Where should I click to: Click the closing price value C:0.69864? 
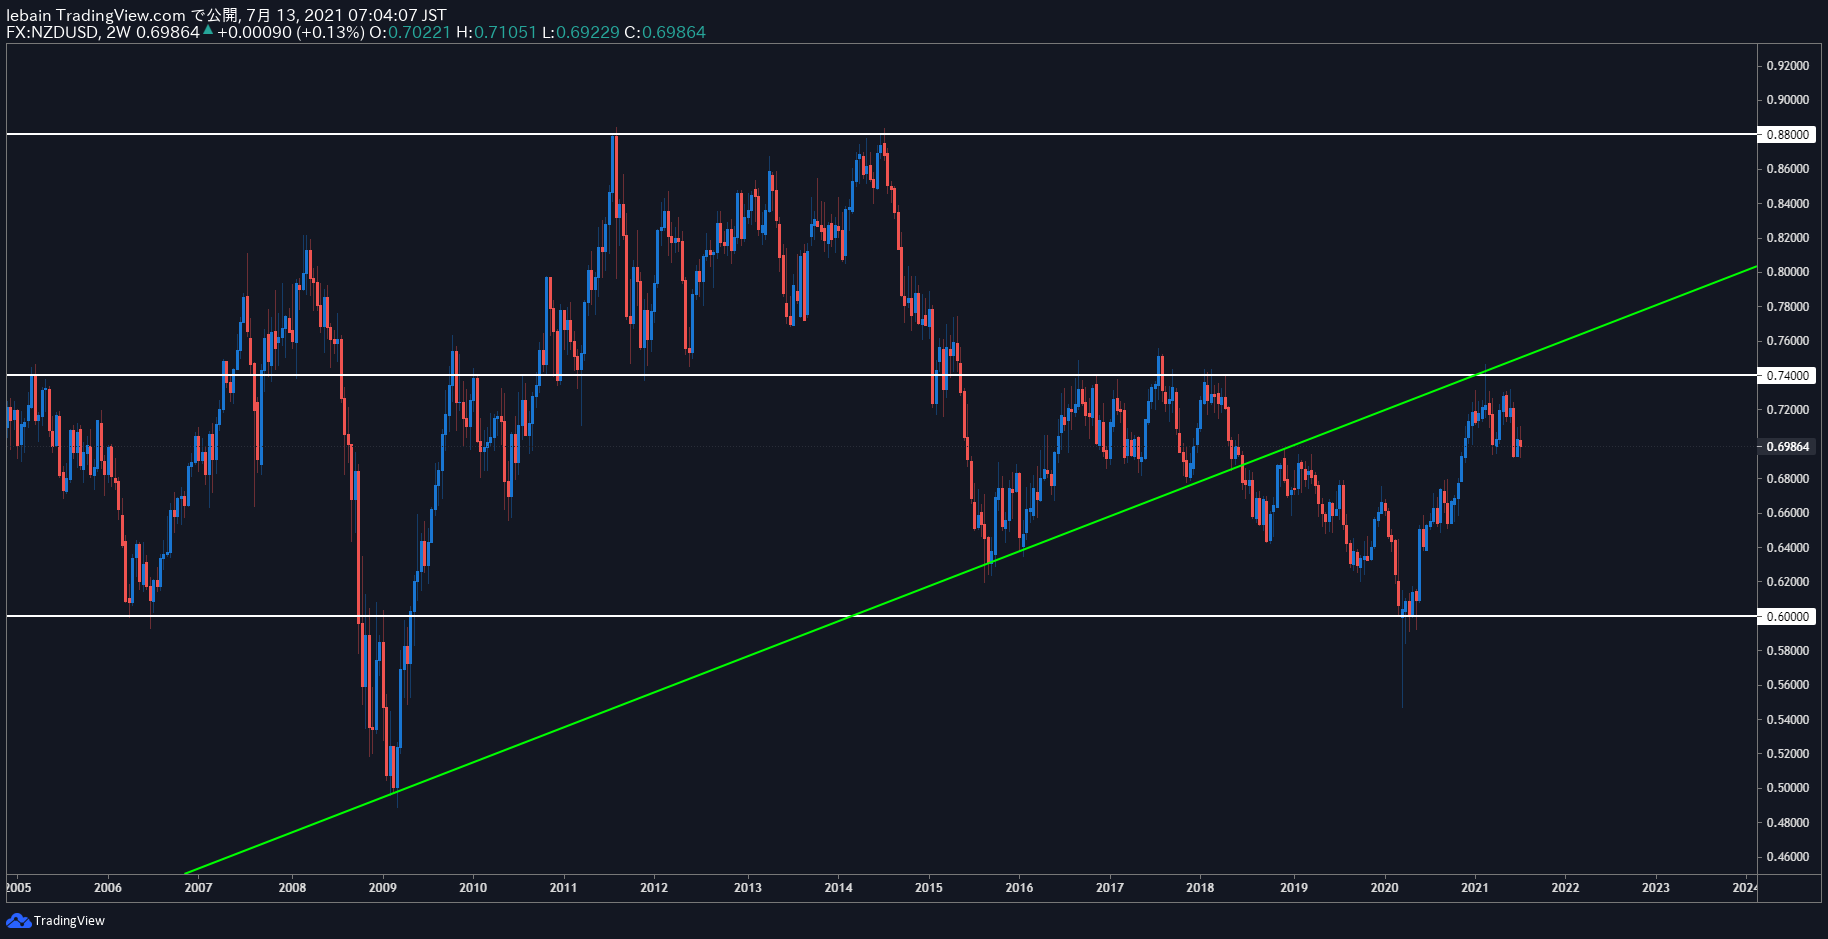[x=665, y=32]
